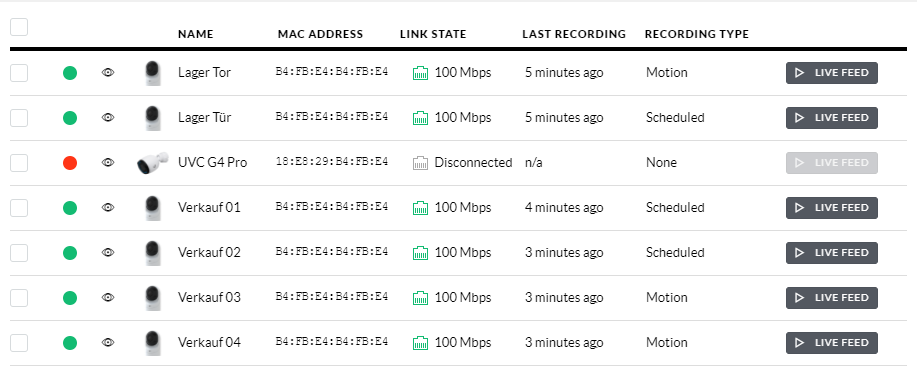This screenshot has width=917, height=373.
Task: Tick the checkbox for Lager Tür
Action: point(19,118)
